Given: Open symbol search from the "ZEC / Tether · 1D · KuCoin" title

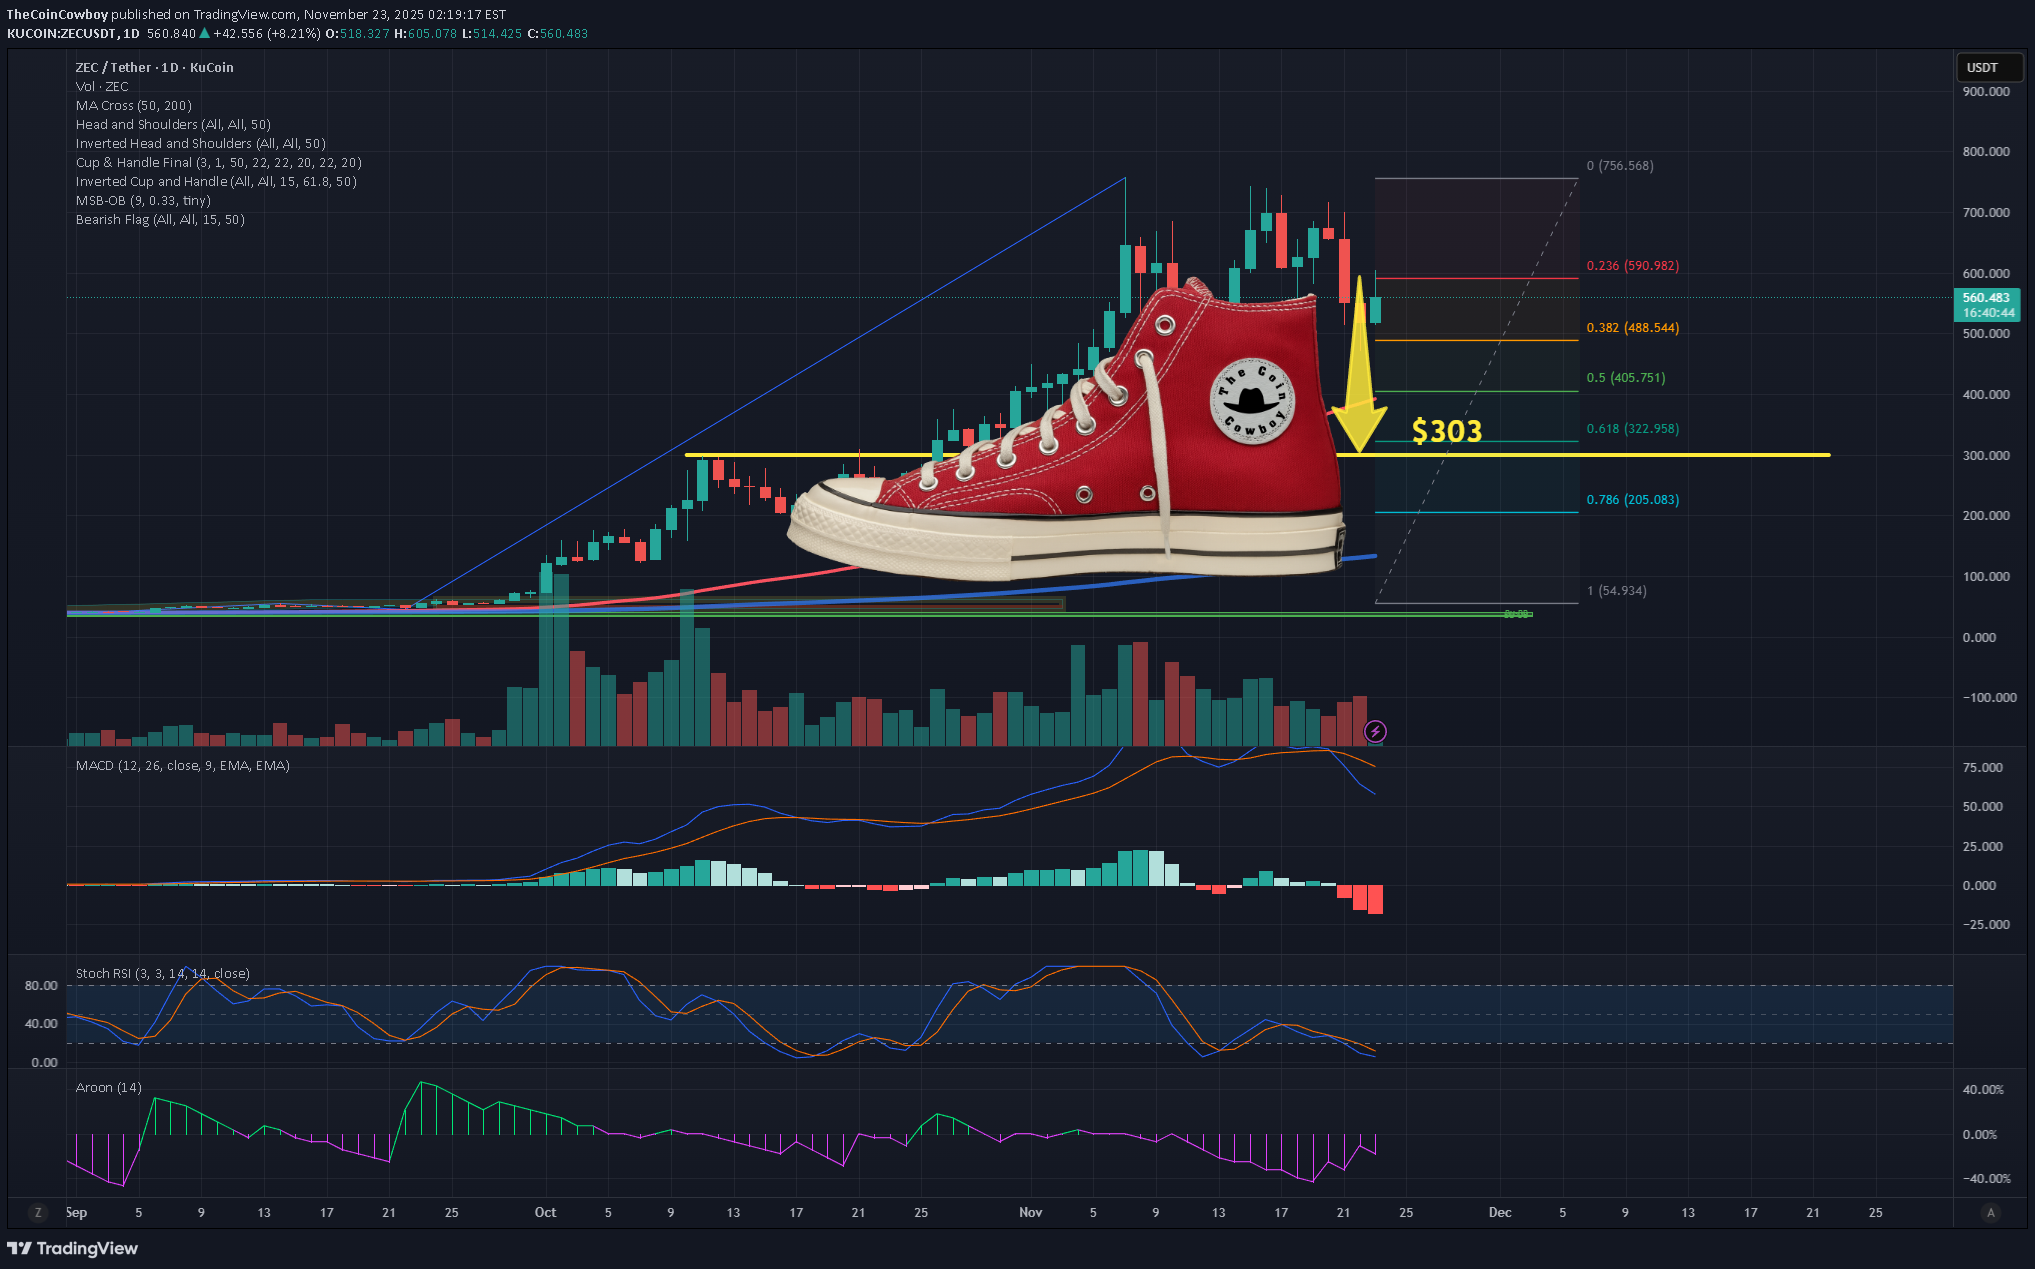Looking at the screenshot, I should (x=153, y=67).
